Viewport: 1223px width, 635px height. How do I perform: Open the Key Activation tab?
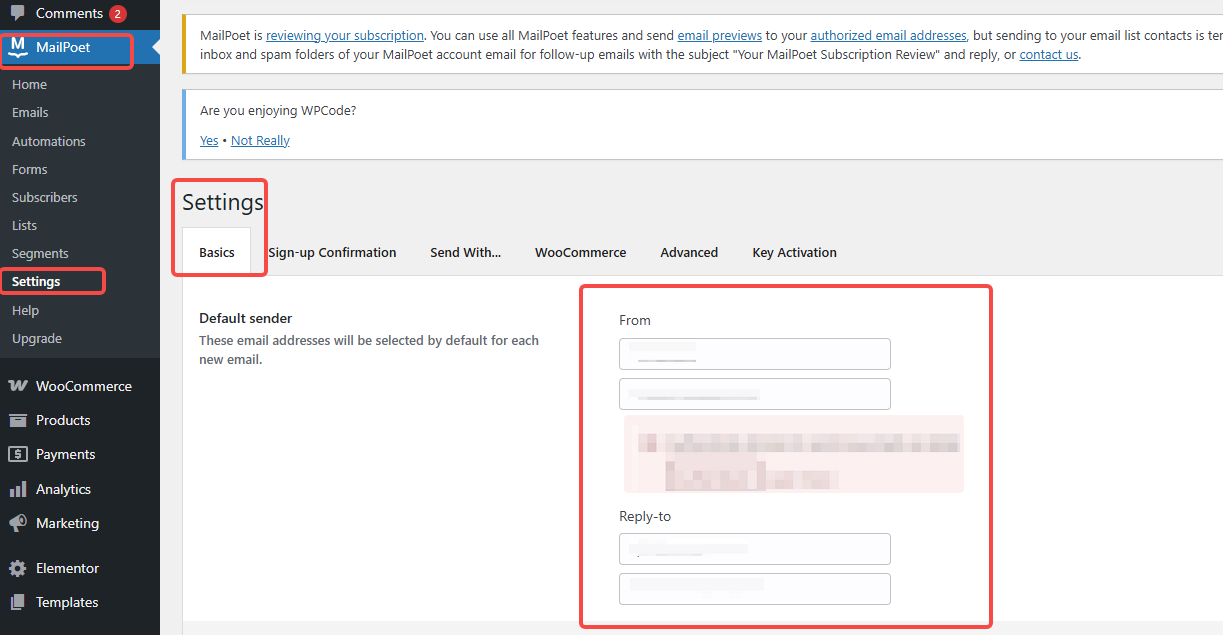pos(794,252)
